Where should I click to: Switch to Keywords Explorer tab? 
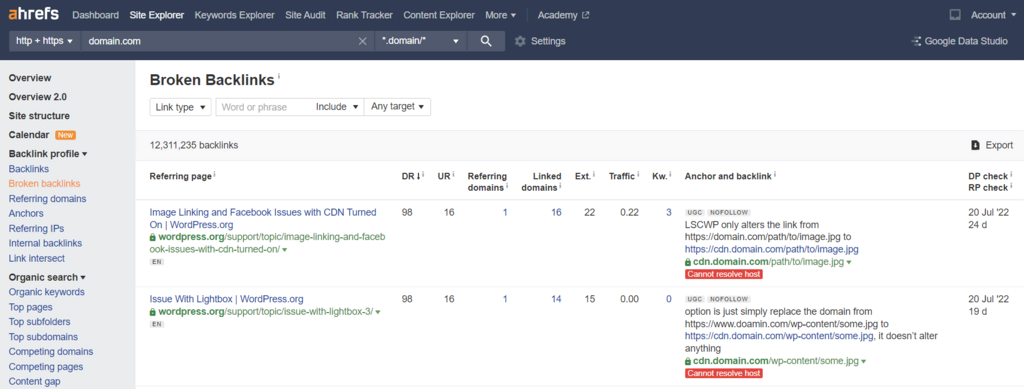[234, 14]
